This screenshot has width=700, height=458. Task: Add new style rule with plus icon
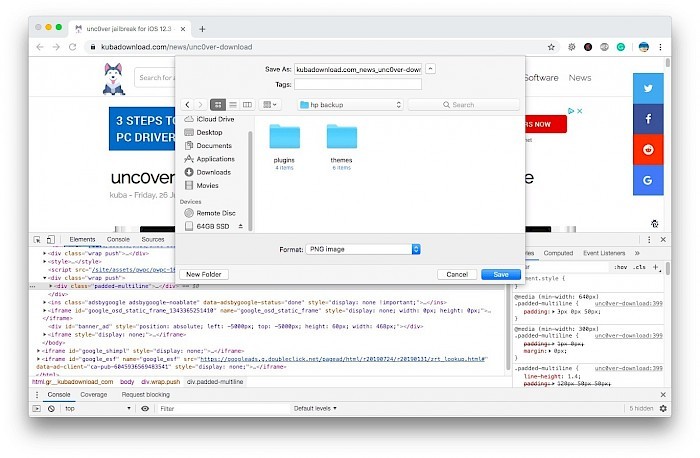click(x=656, y=267)
